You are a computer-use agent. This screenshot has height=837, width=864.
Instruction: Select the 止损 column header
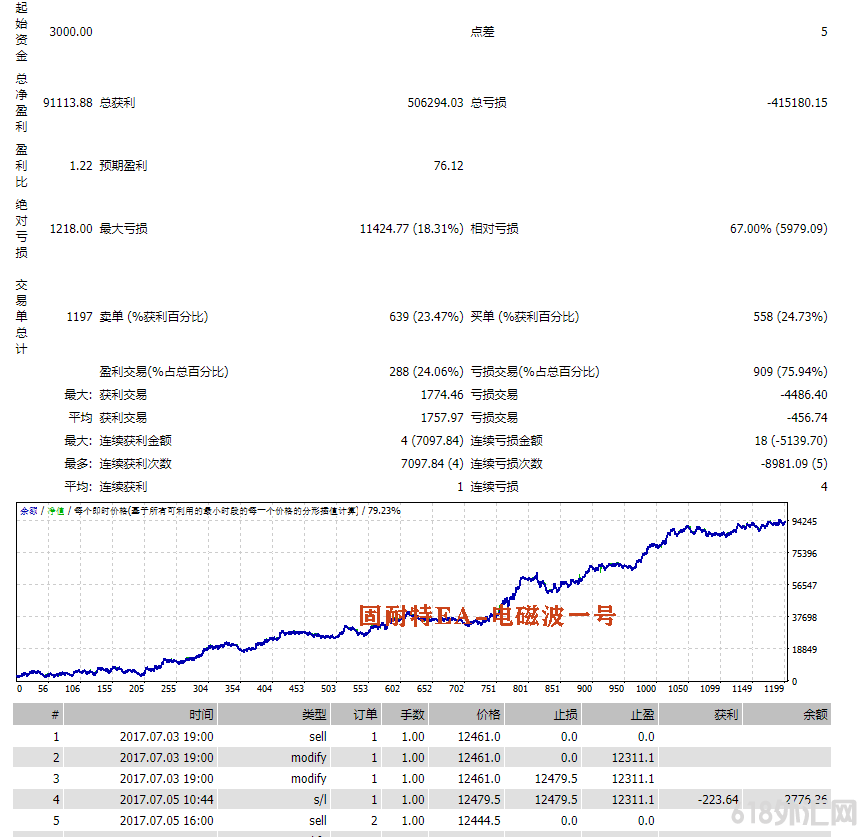[x=565, y=714]
